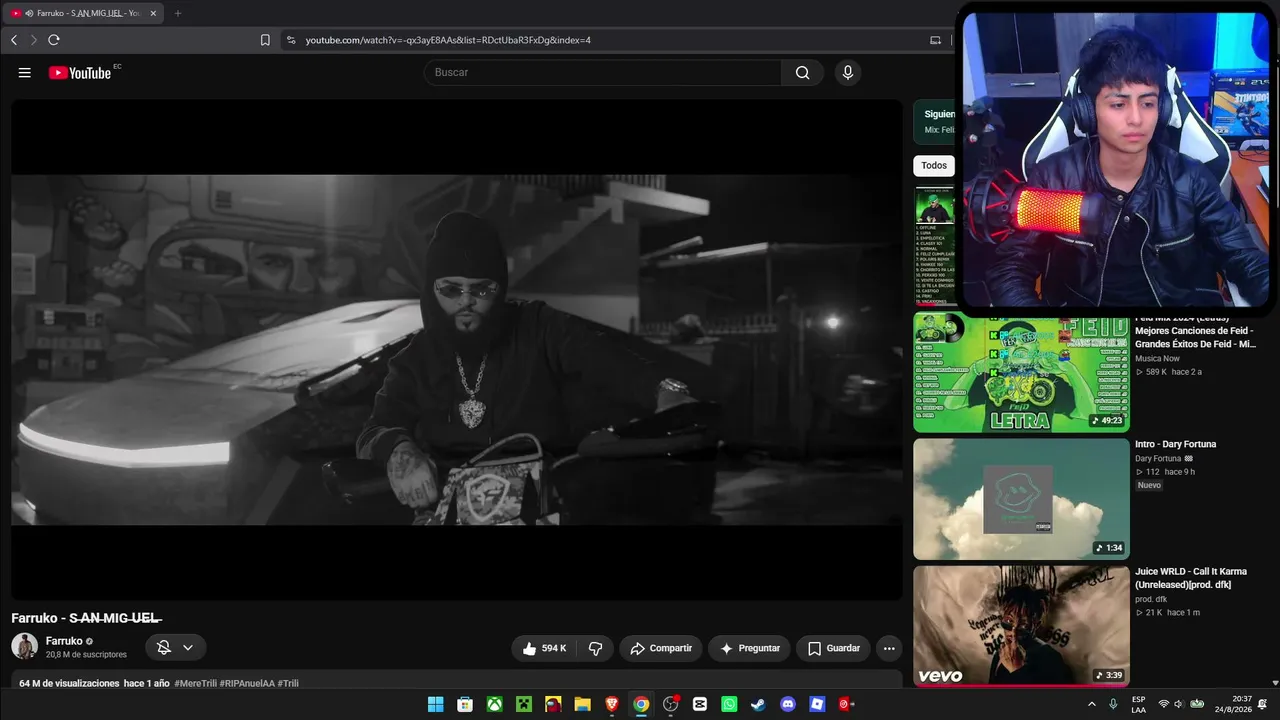The width and height of the screenshot is (1280, 720).
Task: Open the Windows Start menu
Action: [436, 704]
